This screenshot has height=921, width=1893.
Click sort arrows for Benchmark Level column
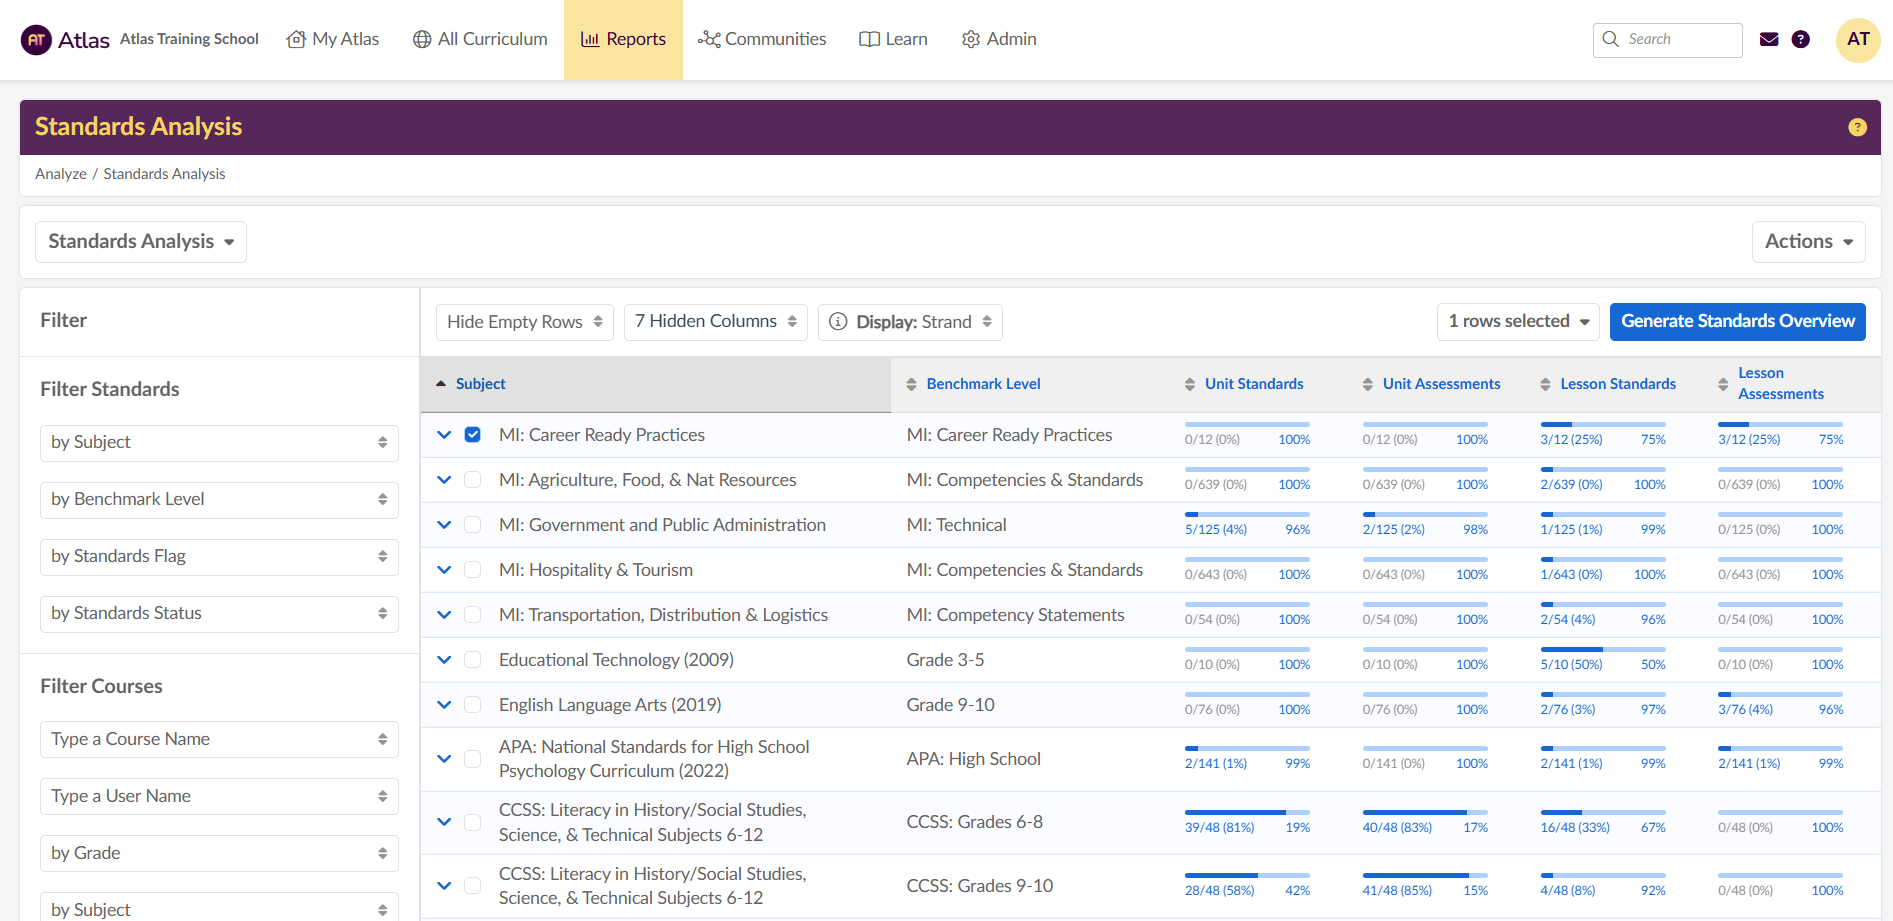tap(911, 385)
